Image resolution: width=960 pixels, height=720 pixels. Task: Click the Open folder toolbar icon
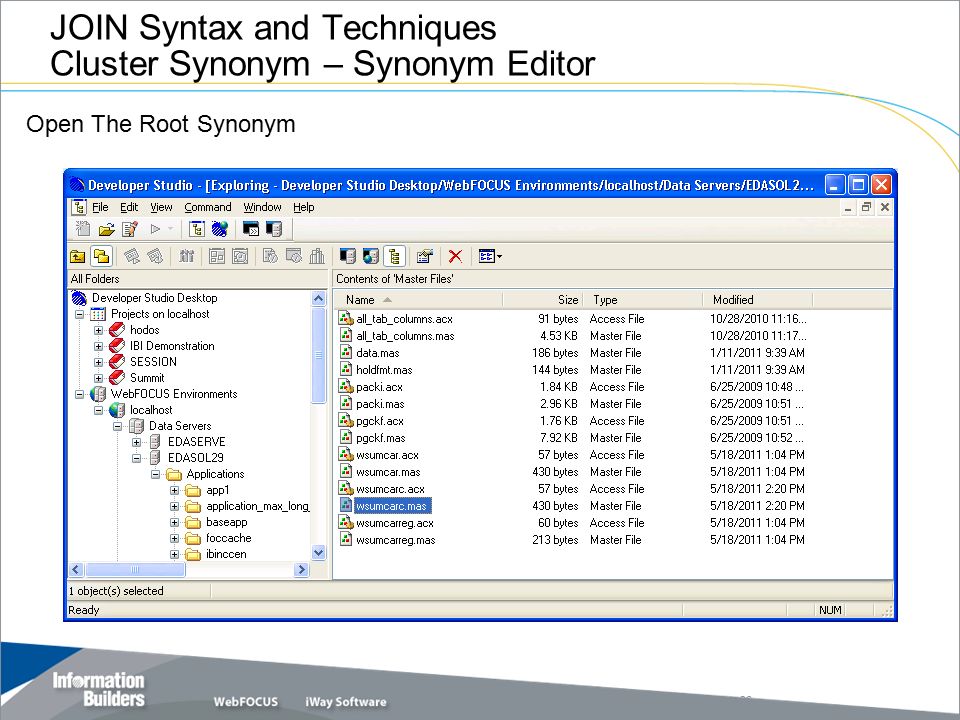click(x=107, y=230)
